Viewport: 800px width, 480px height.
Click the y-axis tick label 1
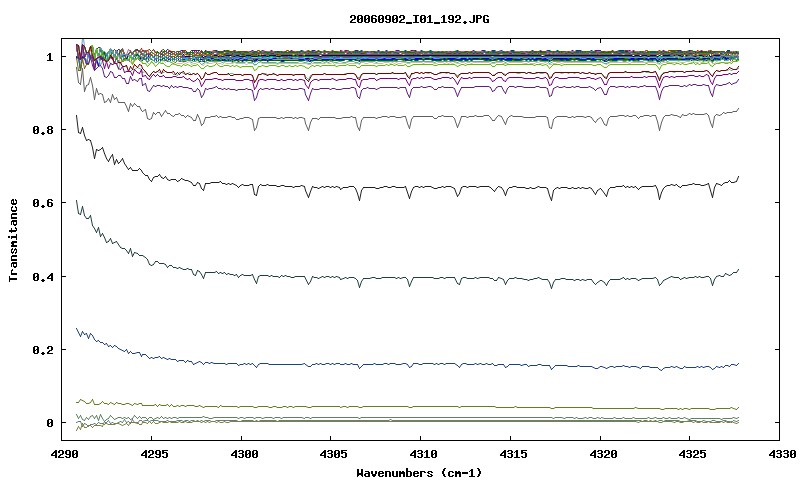[49, 57]
